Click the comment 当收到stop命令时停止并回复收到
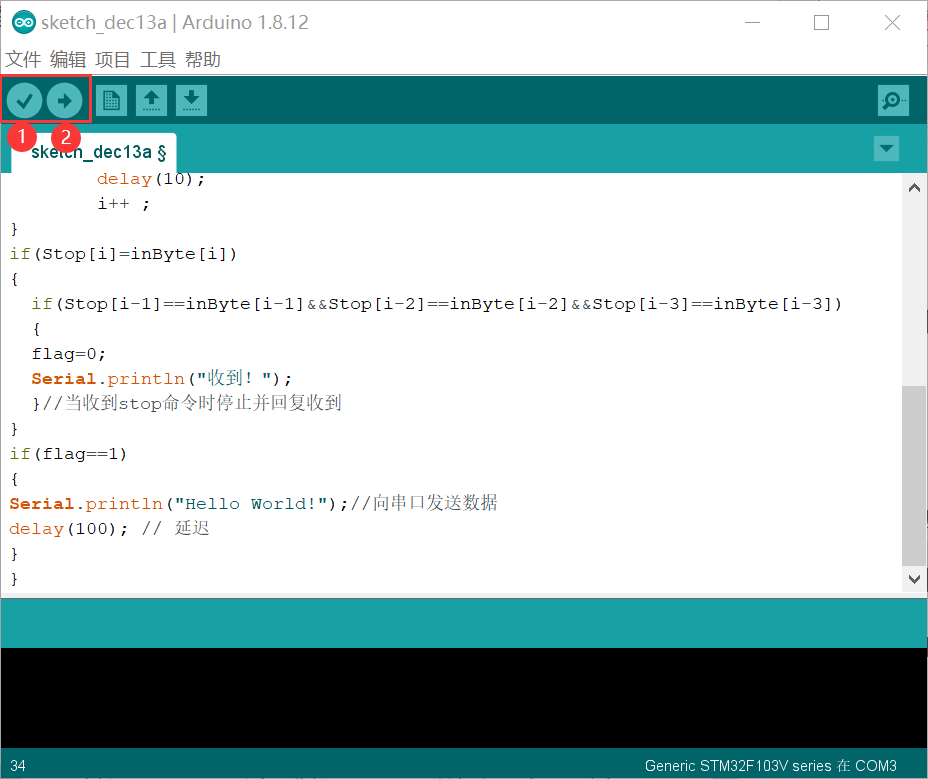This screenshot has width=928, height=779. pyautogui.click(x=192, y=404)
